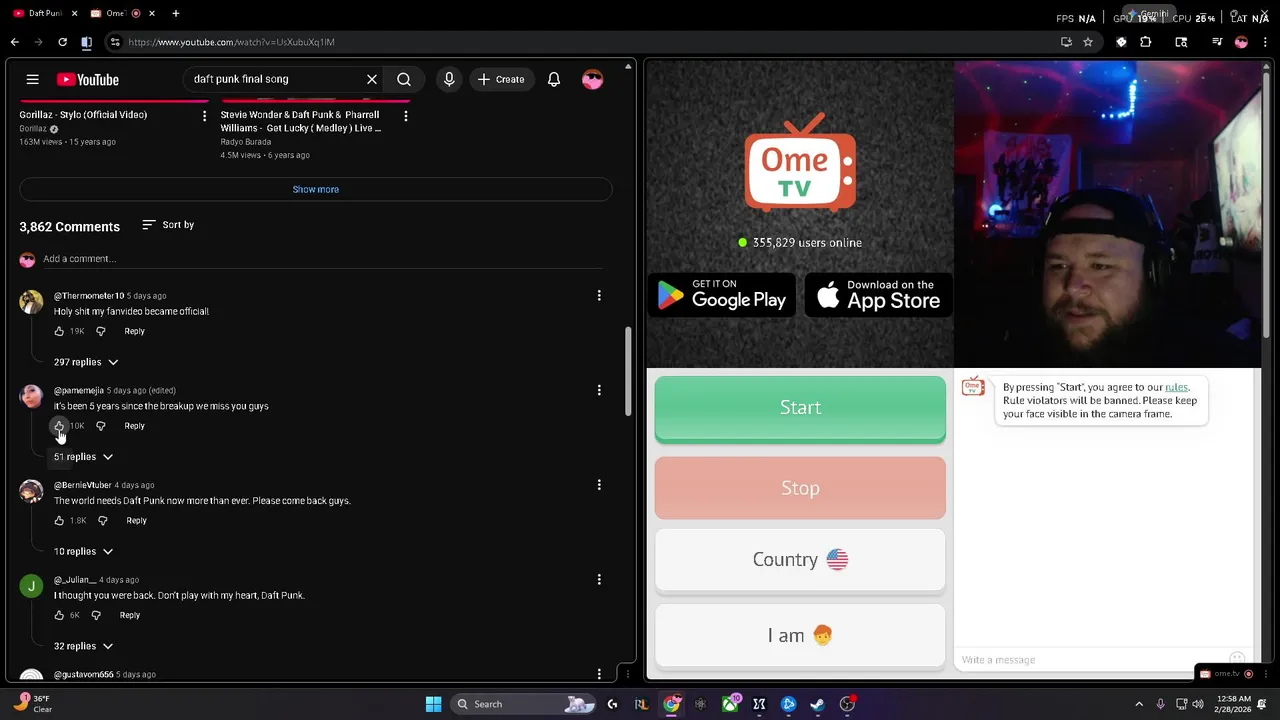Like the @Thermometer10 comment
The width and height of the screenshot is (1280, 720).
tap(59, 331)
